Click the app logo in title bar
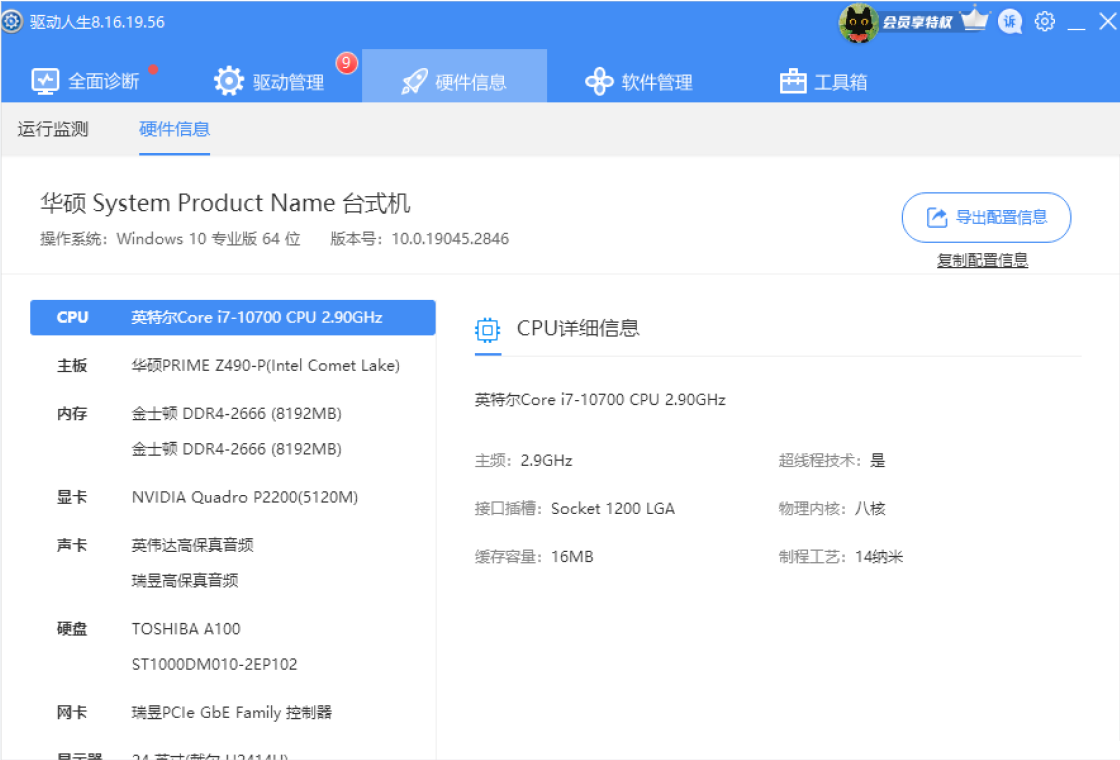The height and width of the screenshot is (760, 1120). point(12,22)
